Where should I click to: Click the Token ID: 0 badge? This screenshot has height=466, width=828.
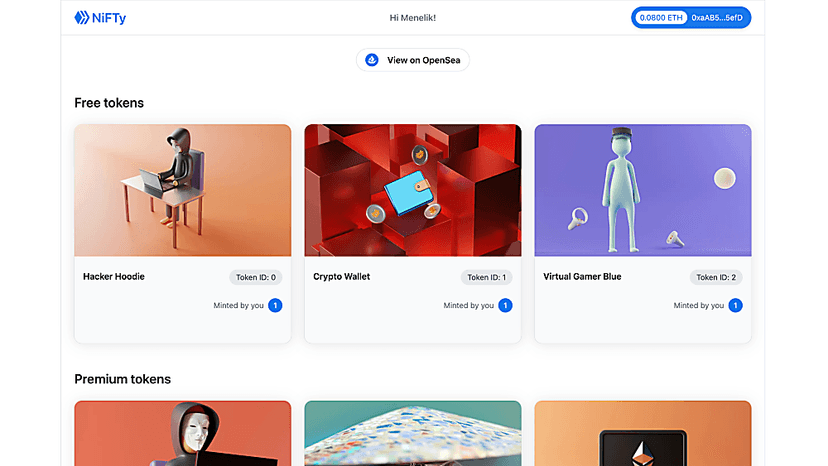(256, 277)
